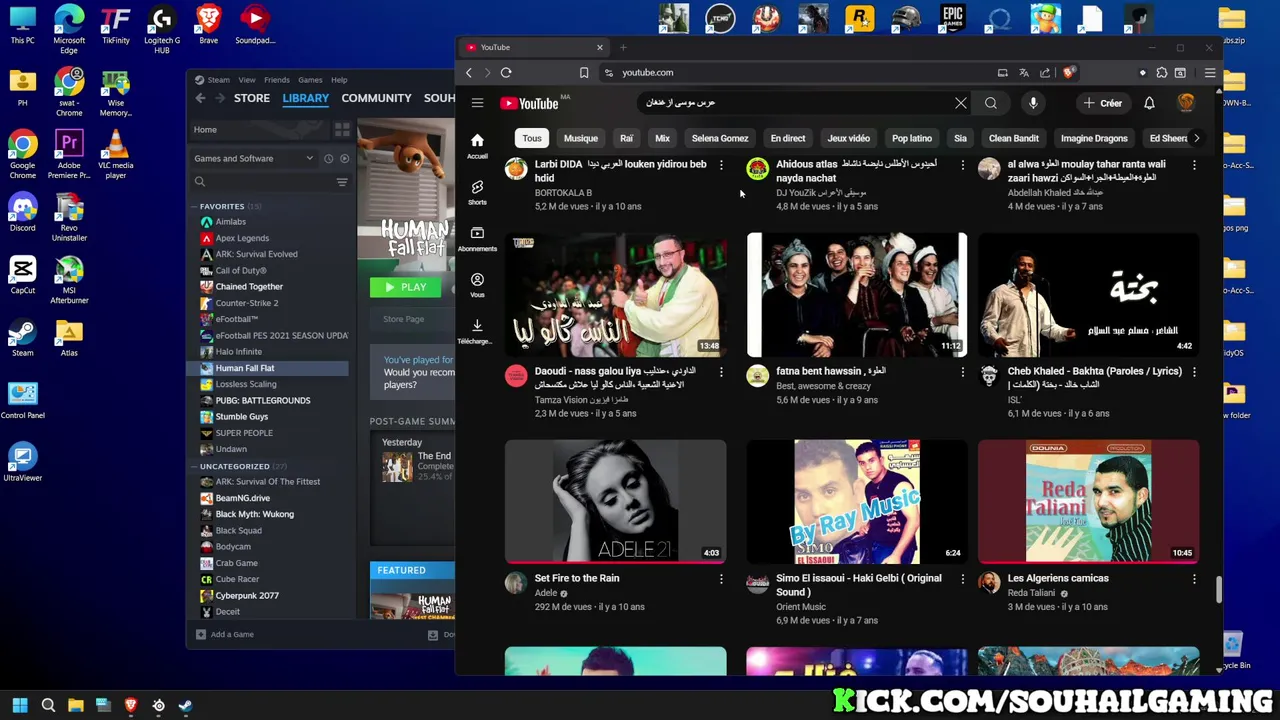This screenshot has width=1280, height=720.
Task: Select Black Myth: Wukong in Steam list
Action: (x=255, y=514)
